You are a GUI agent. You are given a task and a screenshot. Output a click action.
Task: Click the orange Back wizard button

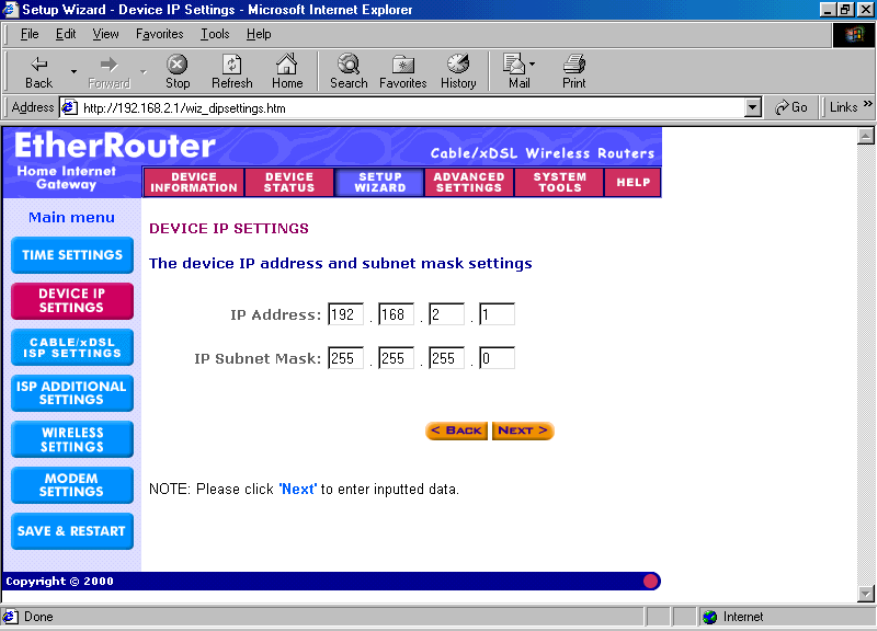(456, 431)
